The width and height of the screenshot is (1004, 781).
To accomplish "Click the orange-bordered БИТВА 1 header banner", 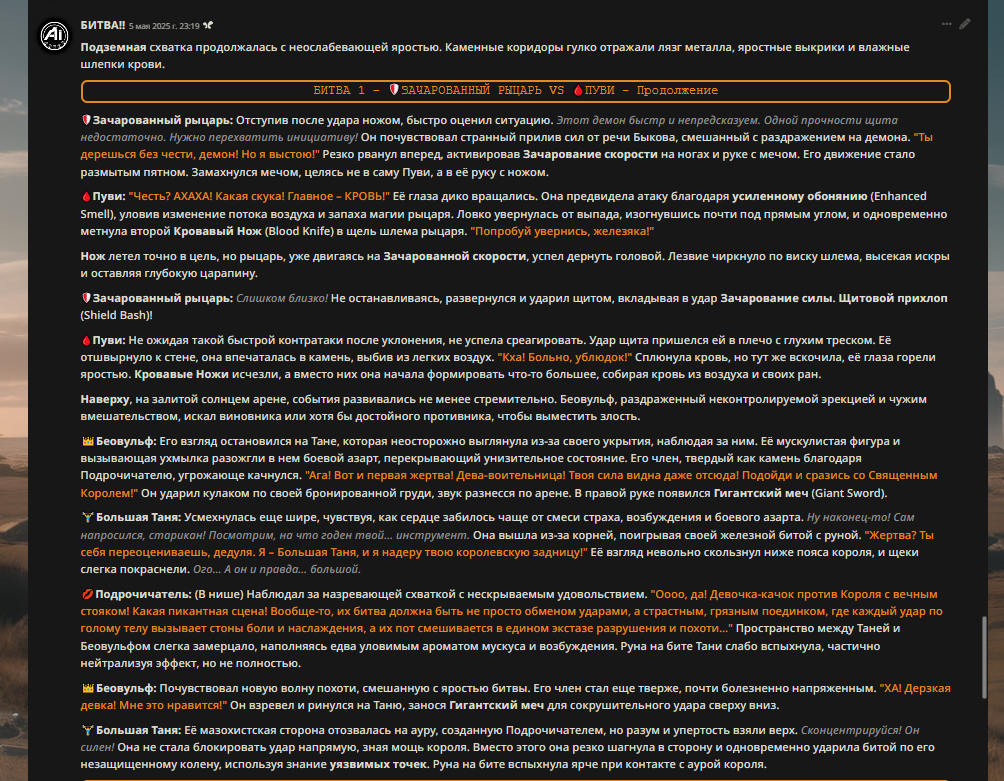I will [x=515, y=91].
